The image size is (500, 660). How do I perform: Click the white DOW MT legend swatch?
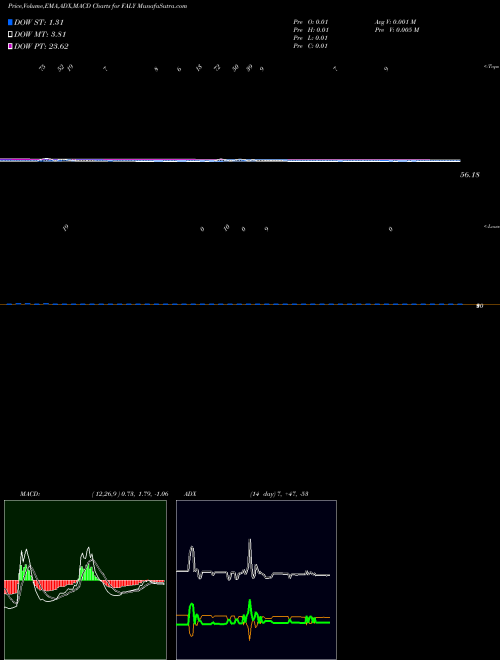(10, 34)
